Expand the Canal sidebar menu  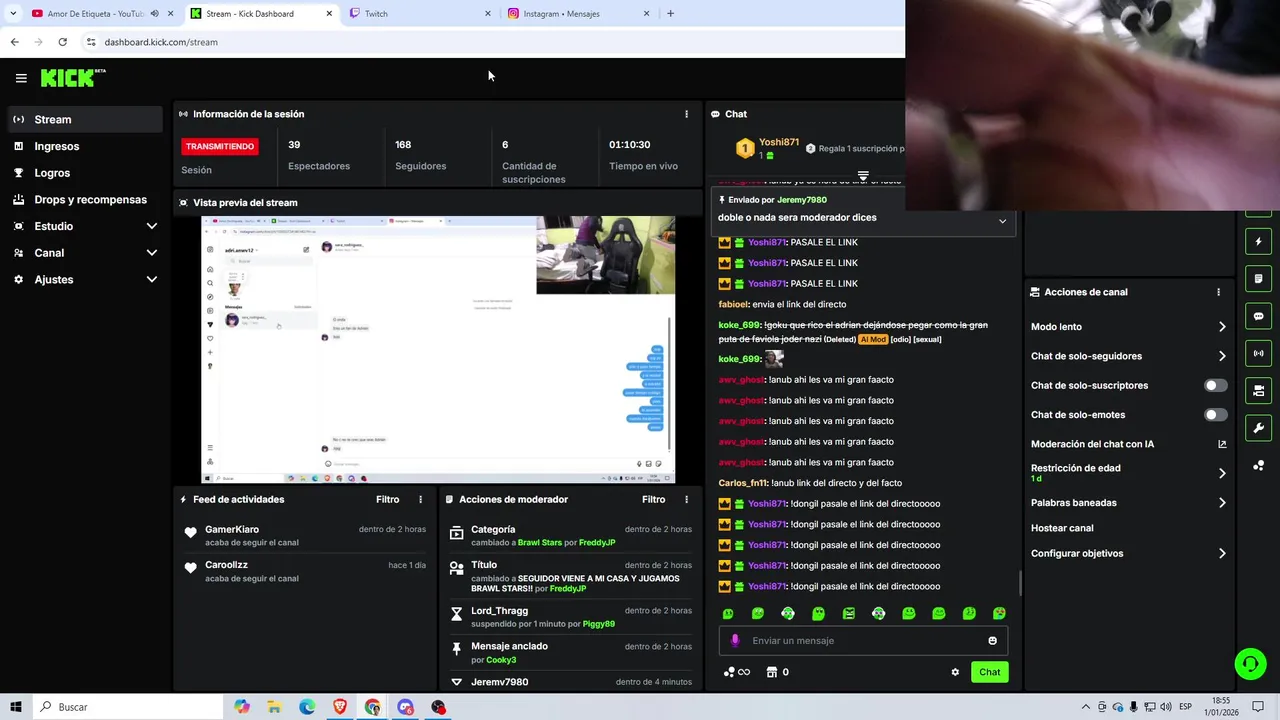[84, 253]
